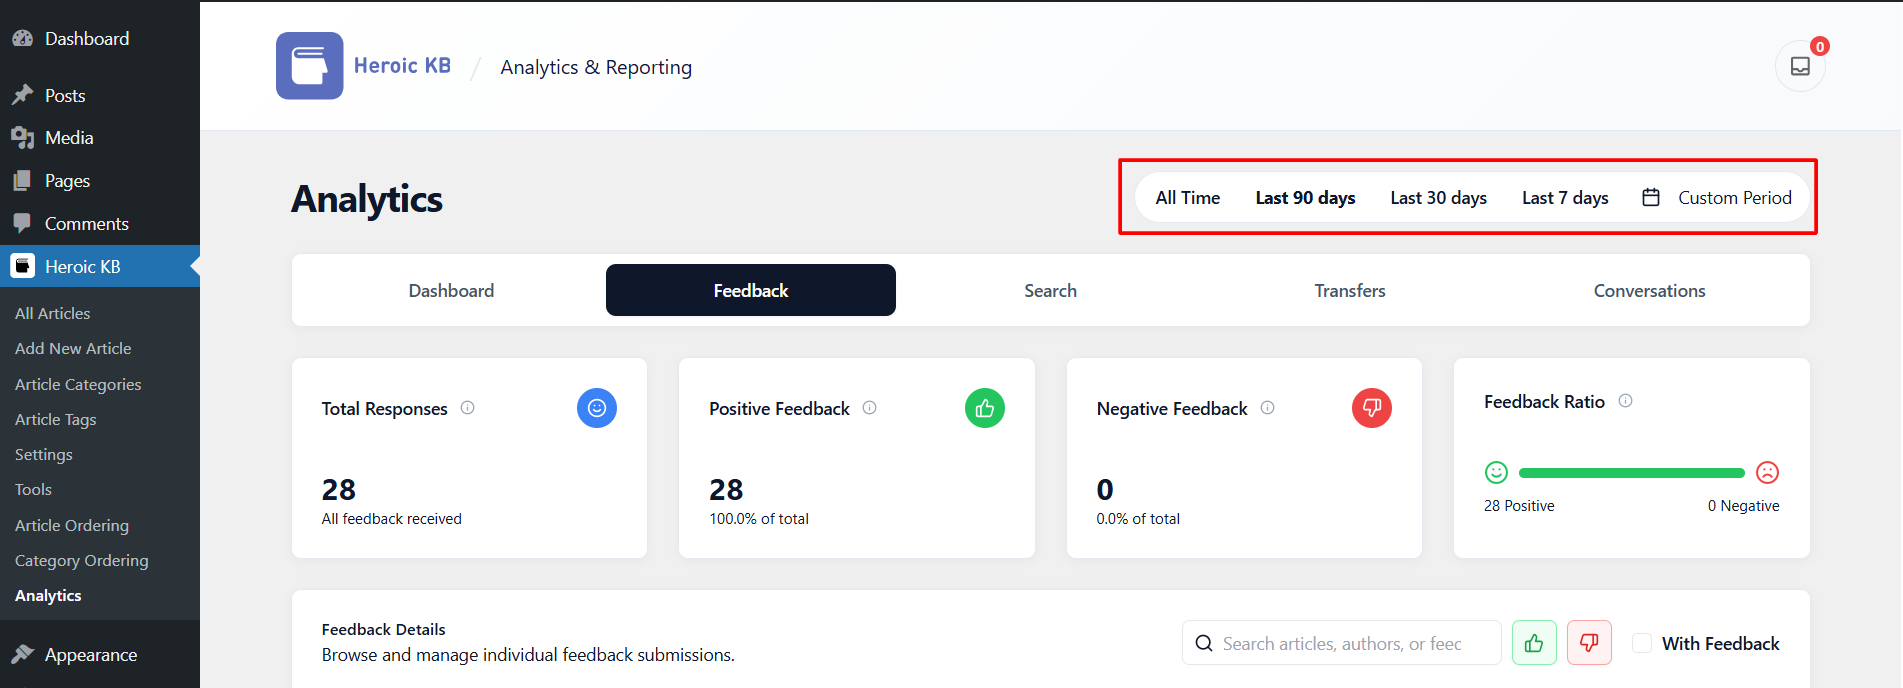Click the Appearance brush icon
The height and width of the screenshot is (688, 1903).
click(x=22, y=654)
